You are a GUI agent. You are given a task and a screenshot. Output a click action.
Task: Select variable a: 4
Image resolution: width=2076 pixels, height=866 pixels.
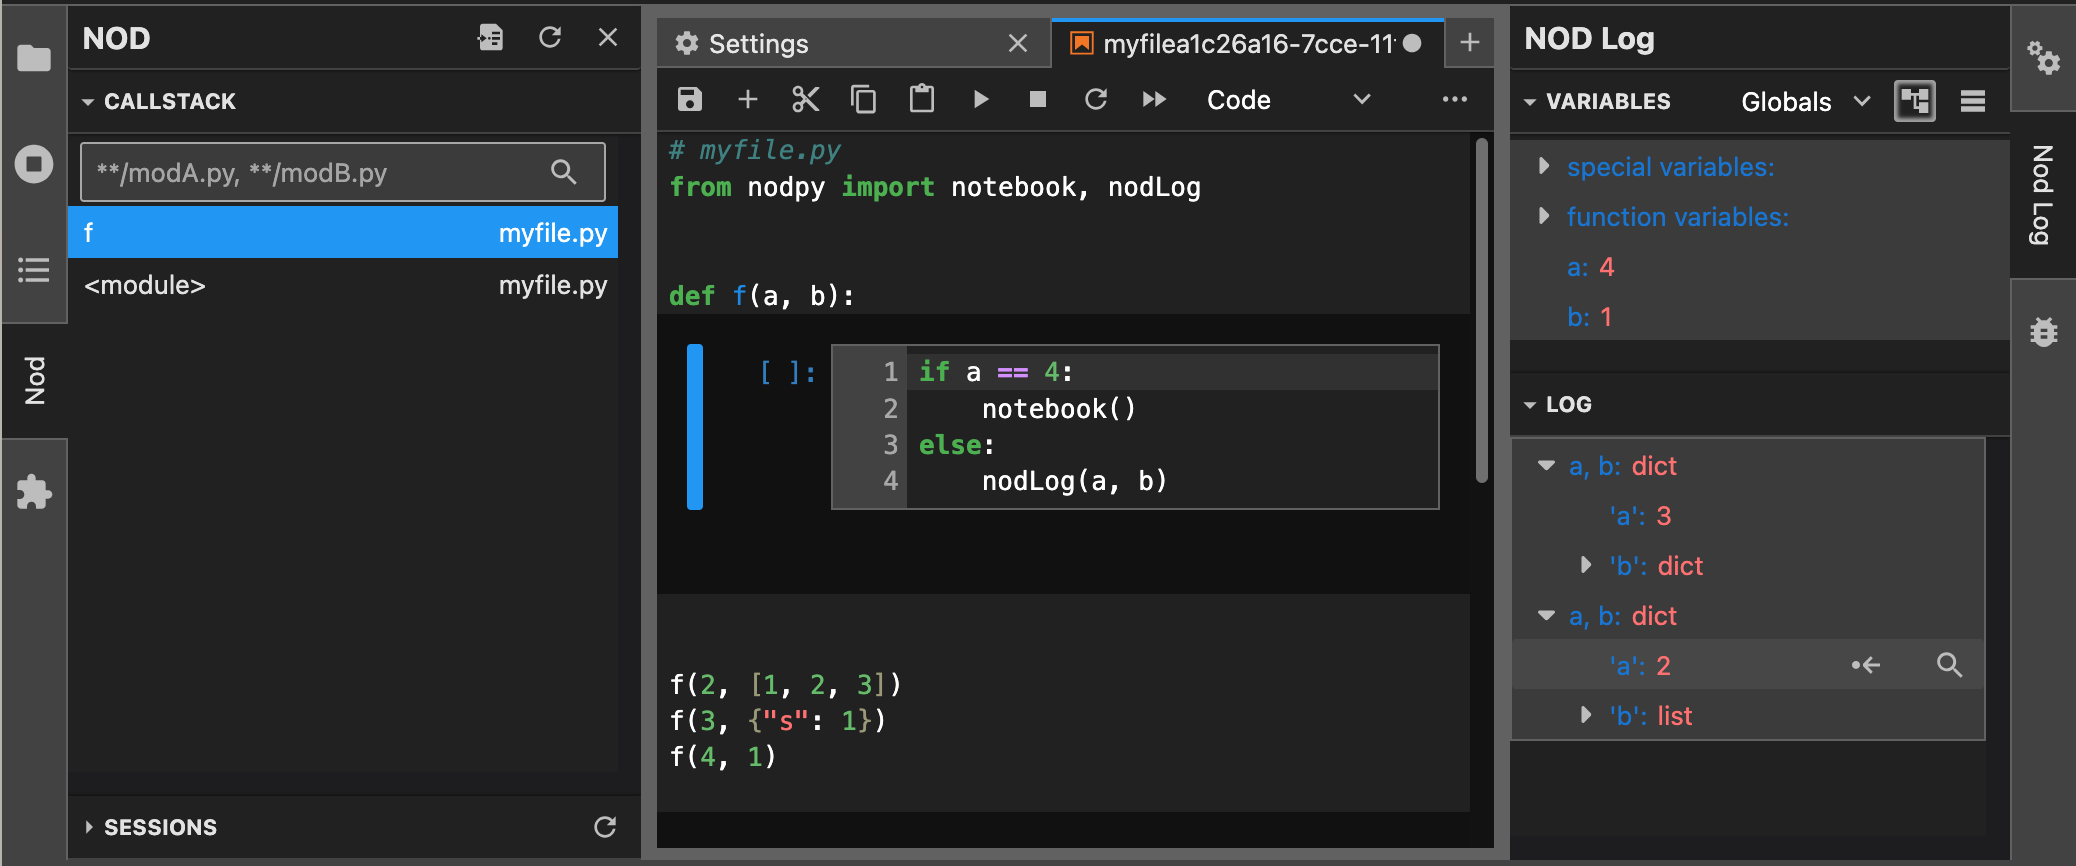click(x=1590, y=267)
